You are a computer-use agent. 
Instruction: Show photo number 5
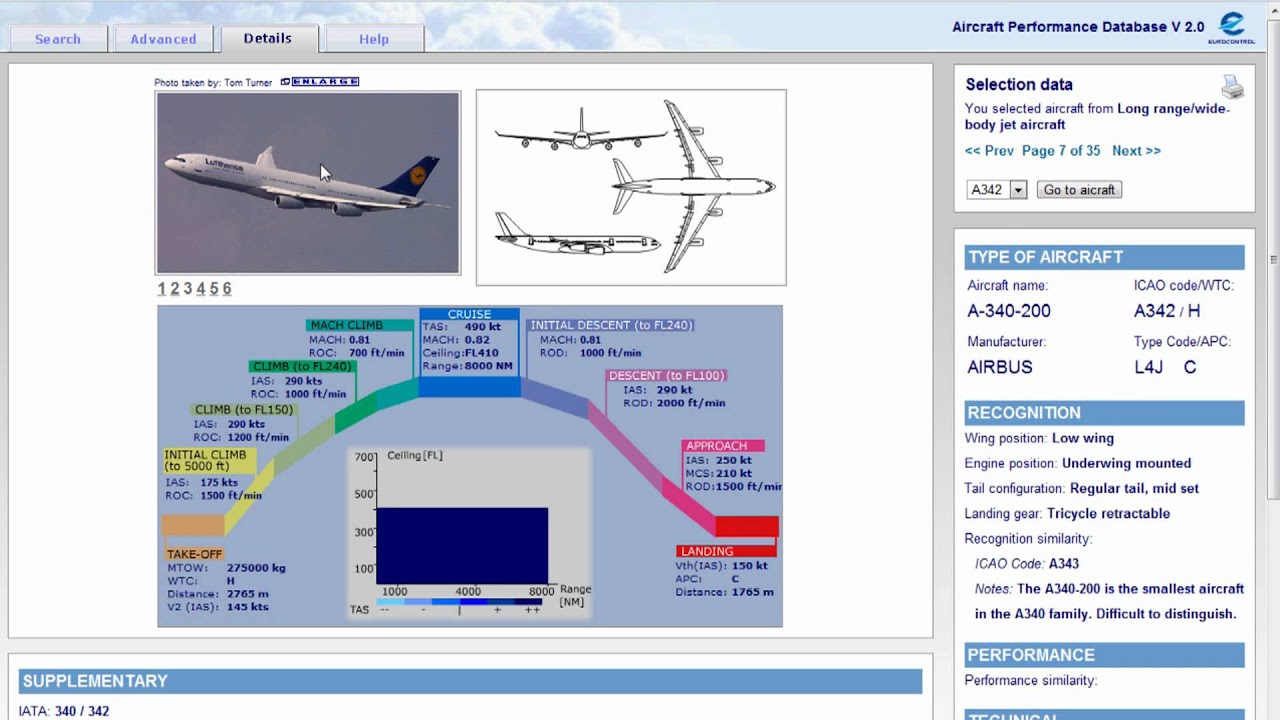tap(213, 289)
